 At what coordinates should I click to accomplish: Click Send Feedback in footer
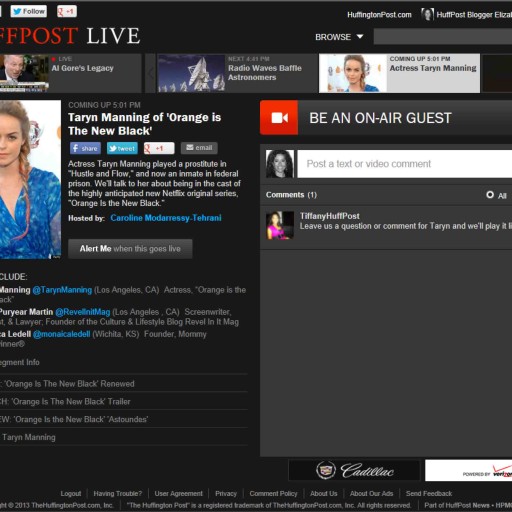tap(429, 493)
